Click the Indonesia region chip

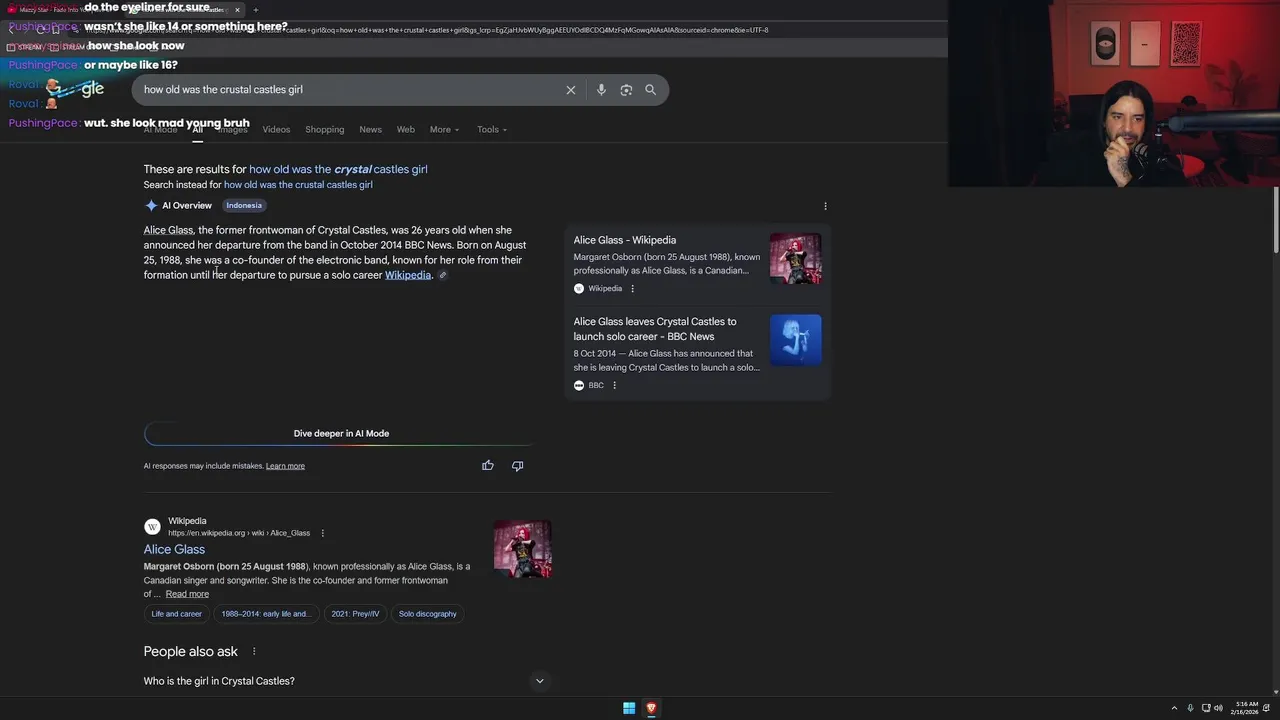coord(244,206)
